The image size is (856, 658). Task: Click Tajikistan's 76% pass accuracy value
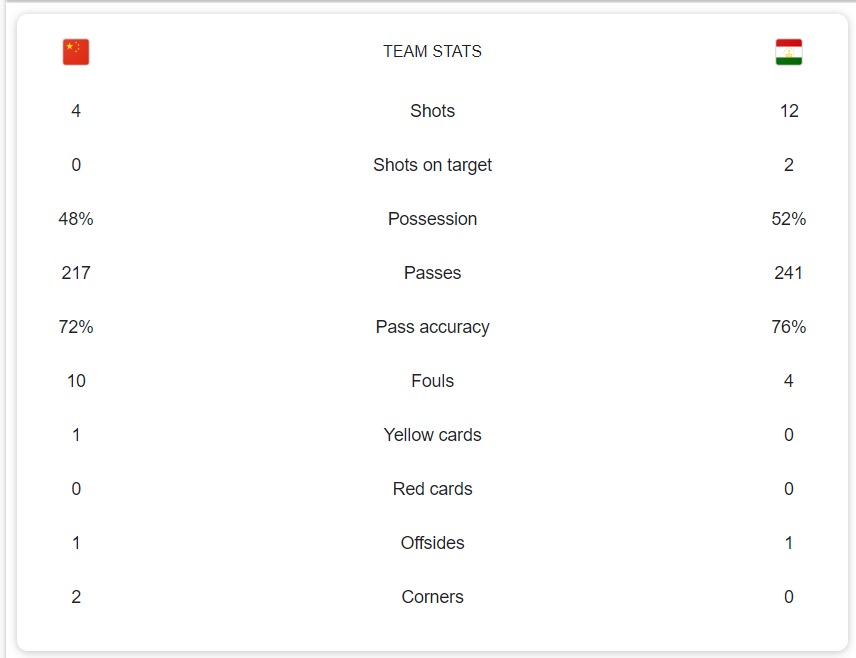coord(789,327)
